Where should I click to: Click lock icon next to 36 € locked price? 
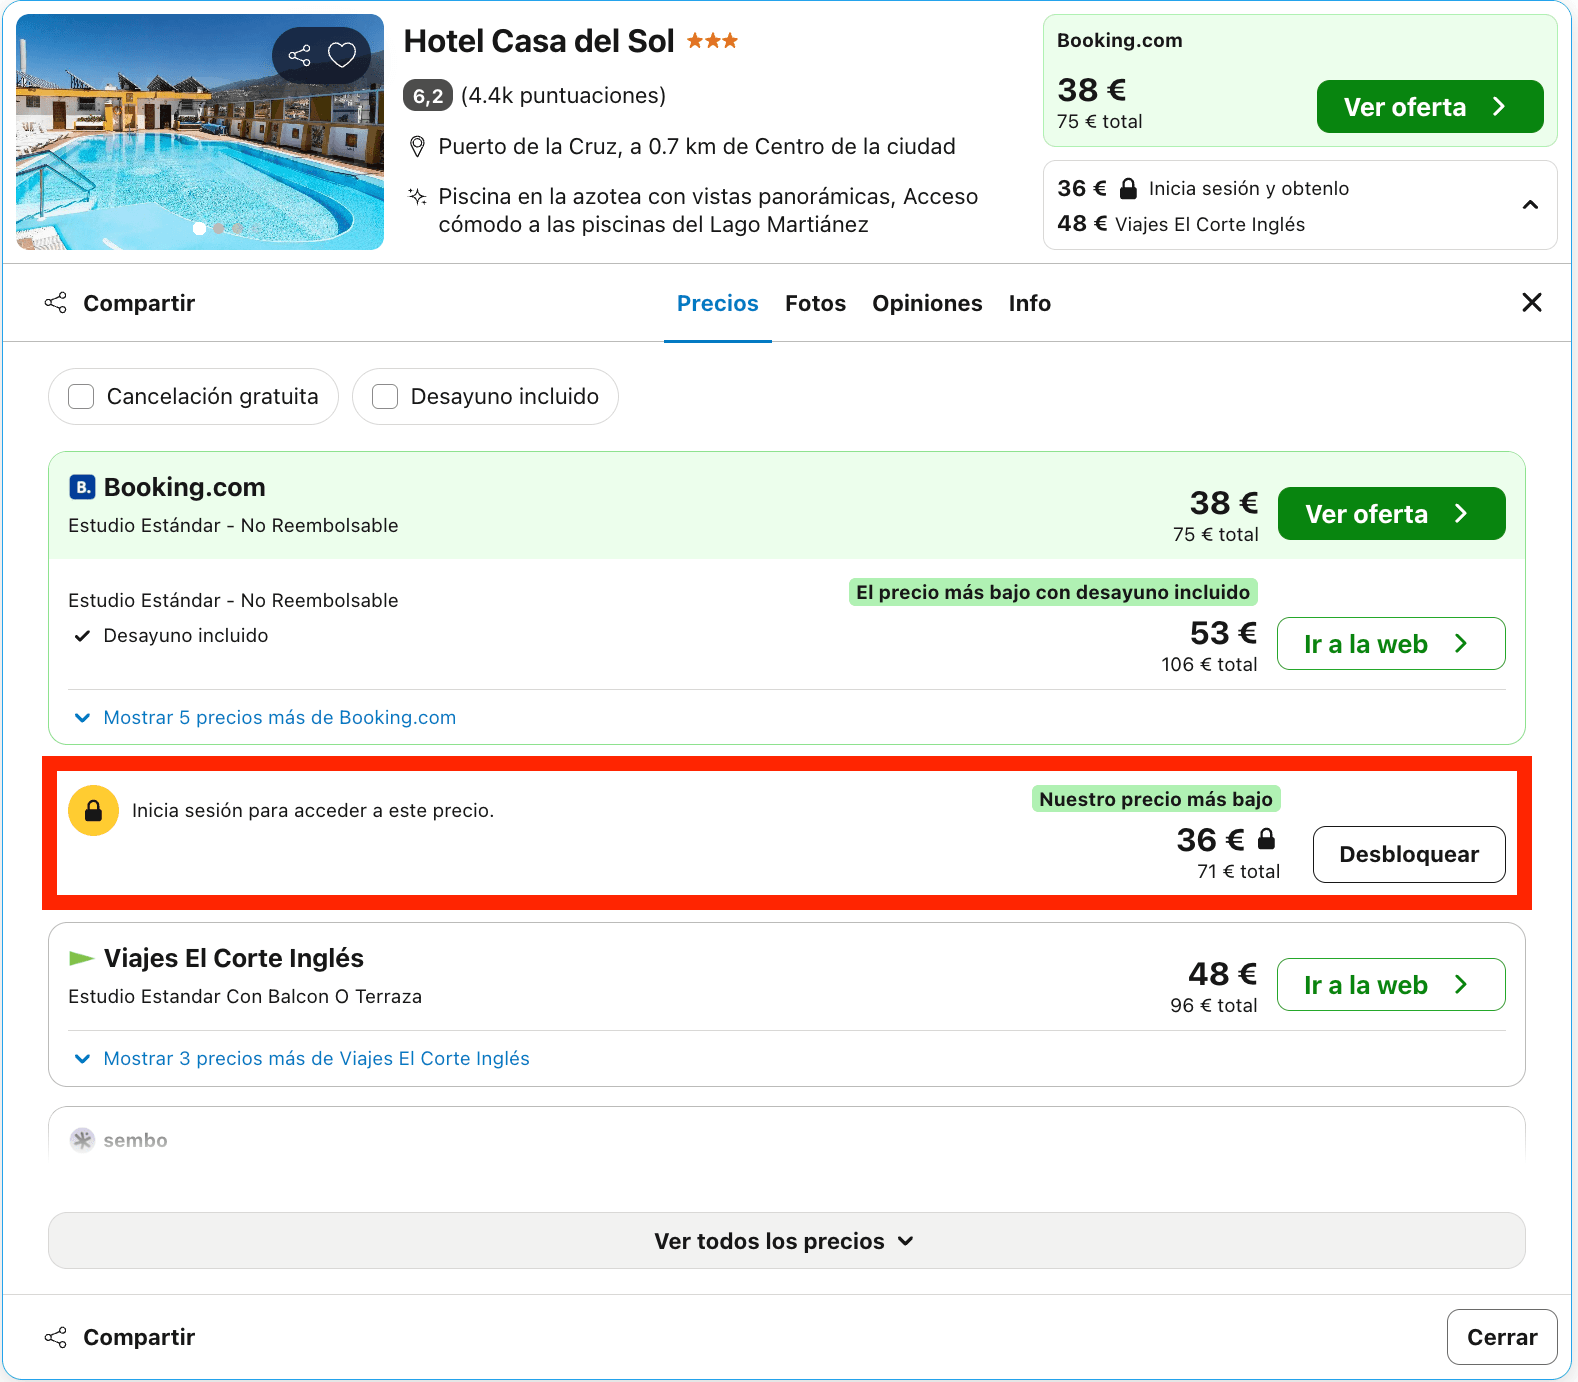pos(1266,839)
